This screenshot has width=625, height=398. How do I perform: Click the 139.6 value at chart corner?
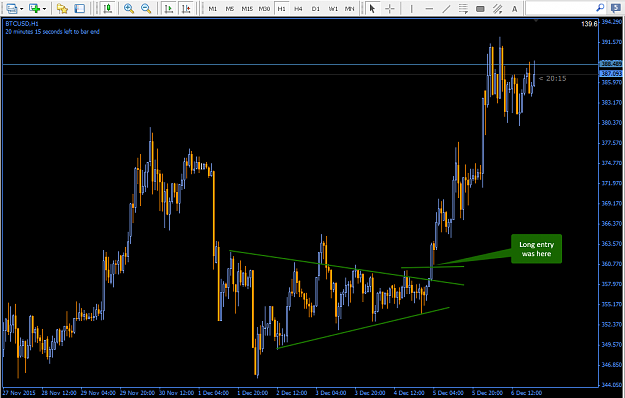pyautogui.click(x=589, y=24)
